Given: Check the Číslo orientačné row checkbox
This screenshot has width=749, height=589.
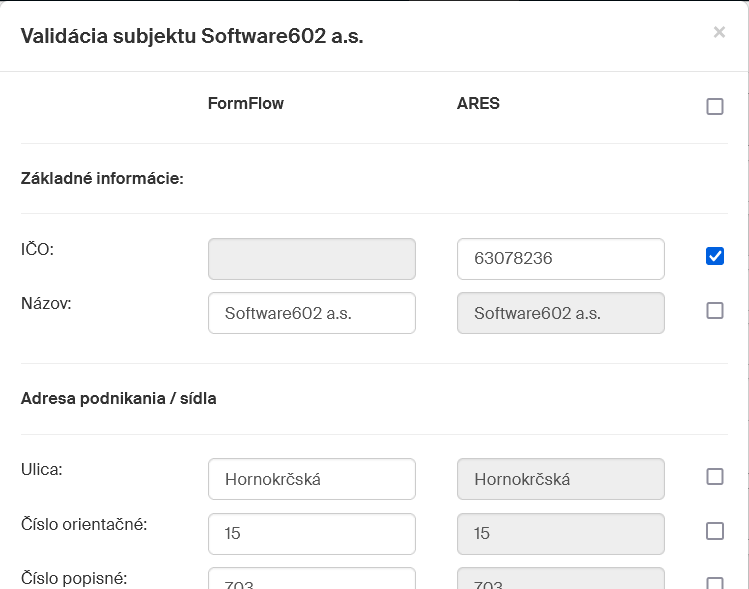Looking at the screenshot, I should [x=715, y=531].
